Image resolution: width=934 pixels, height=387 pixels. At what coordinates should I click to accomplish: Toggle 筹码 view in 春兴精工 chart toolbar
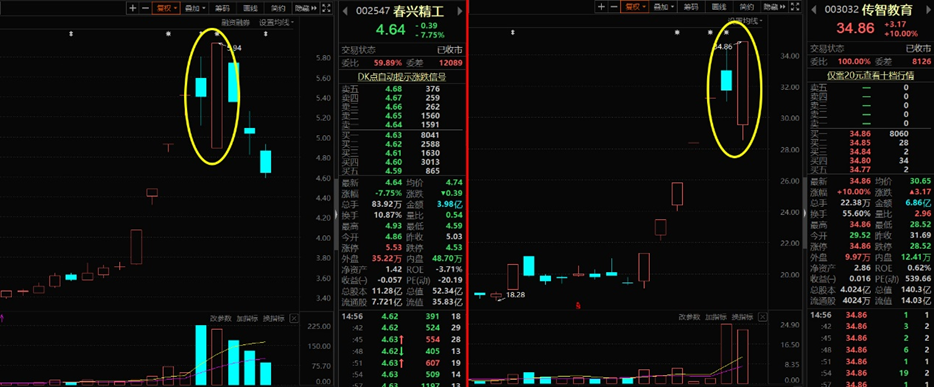pyautogui.click(x=223, y=8)
